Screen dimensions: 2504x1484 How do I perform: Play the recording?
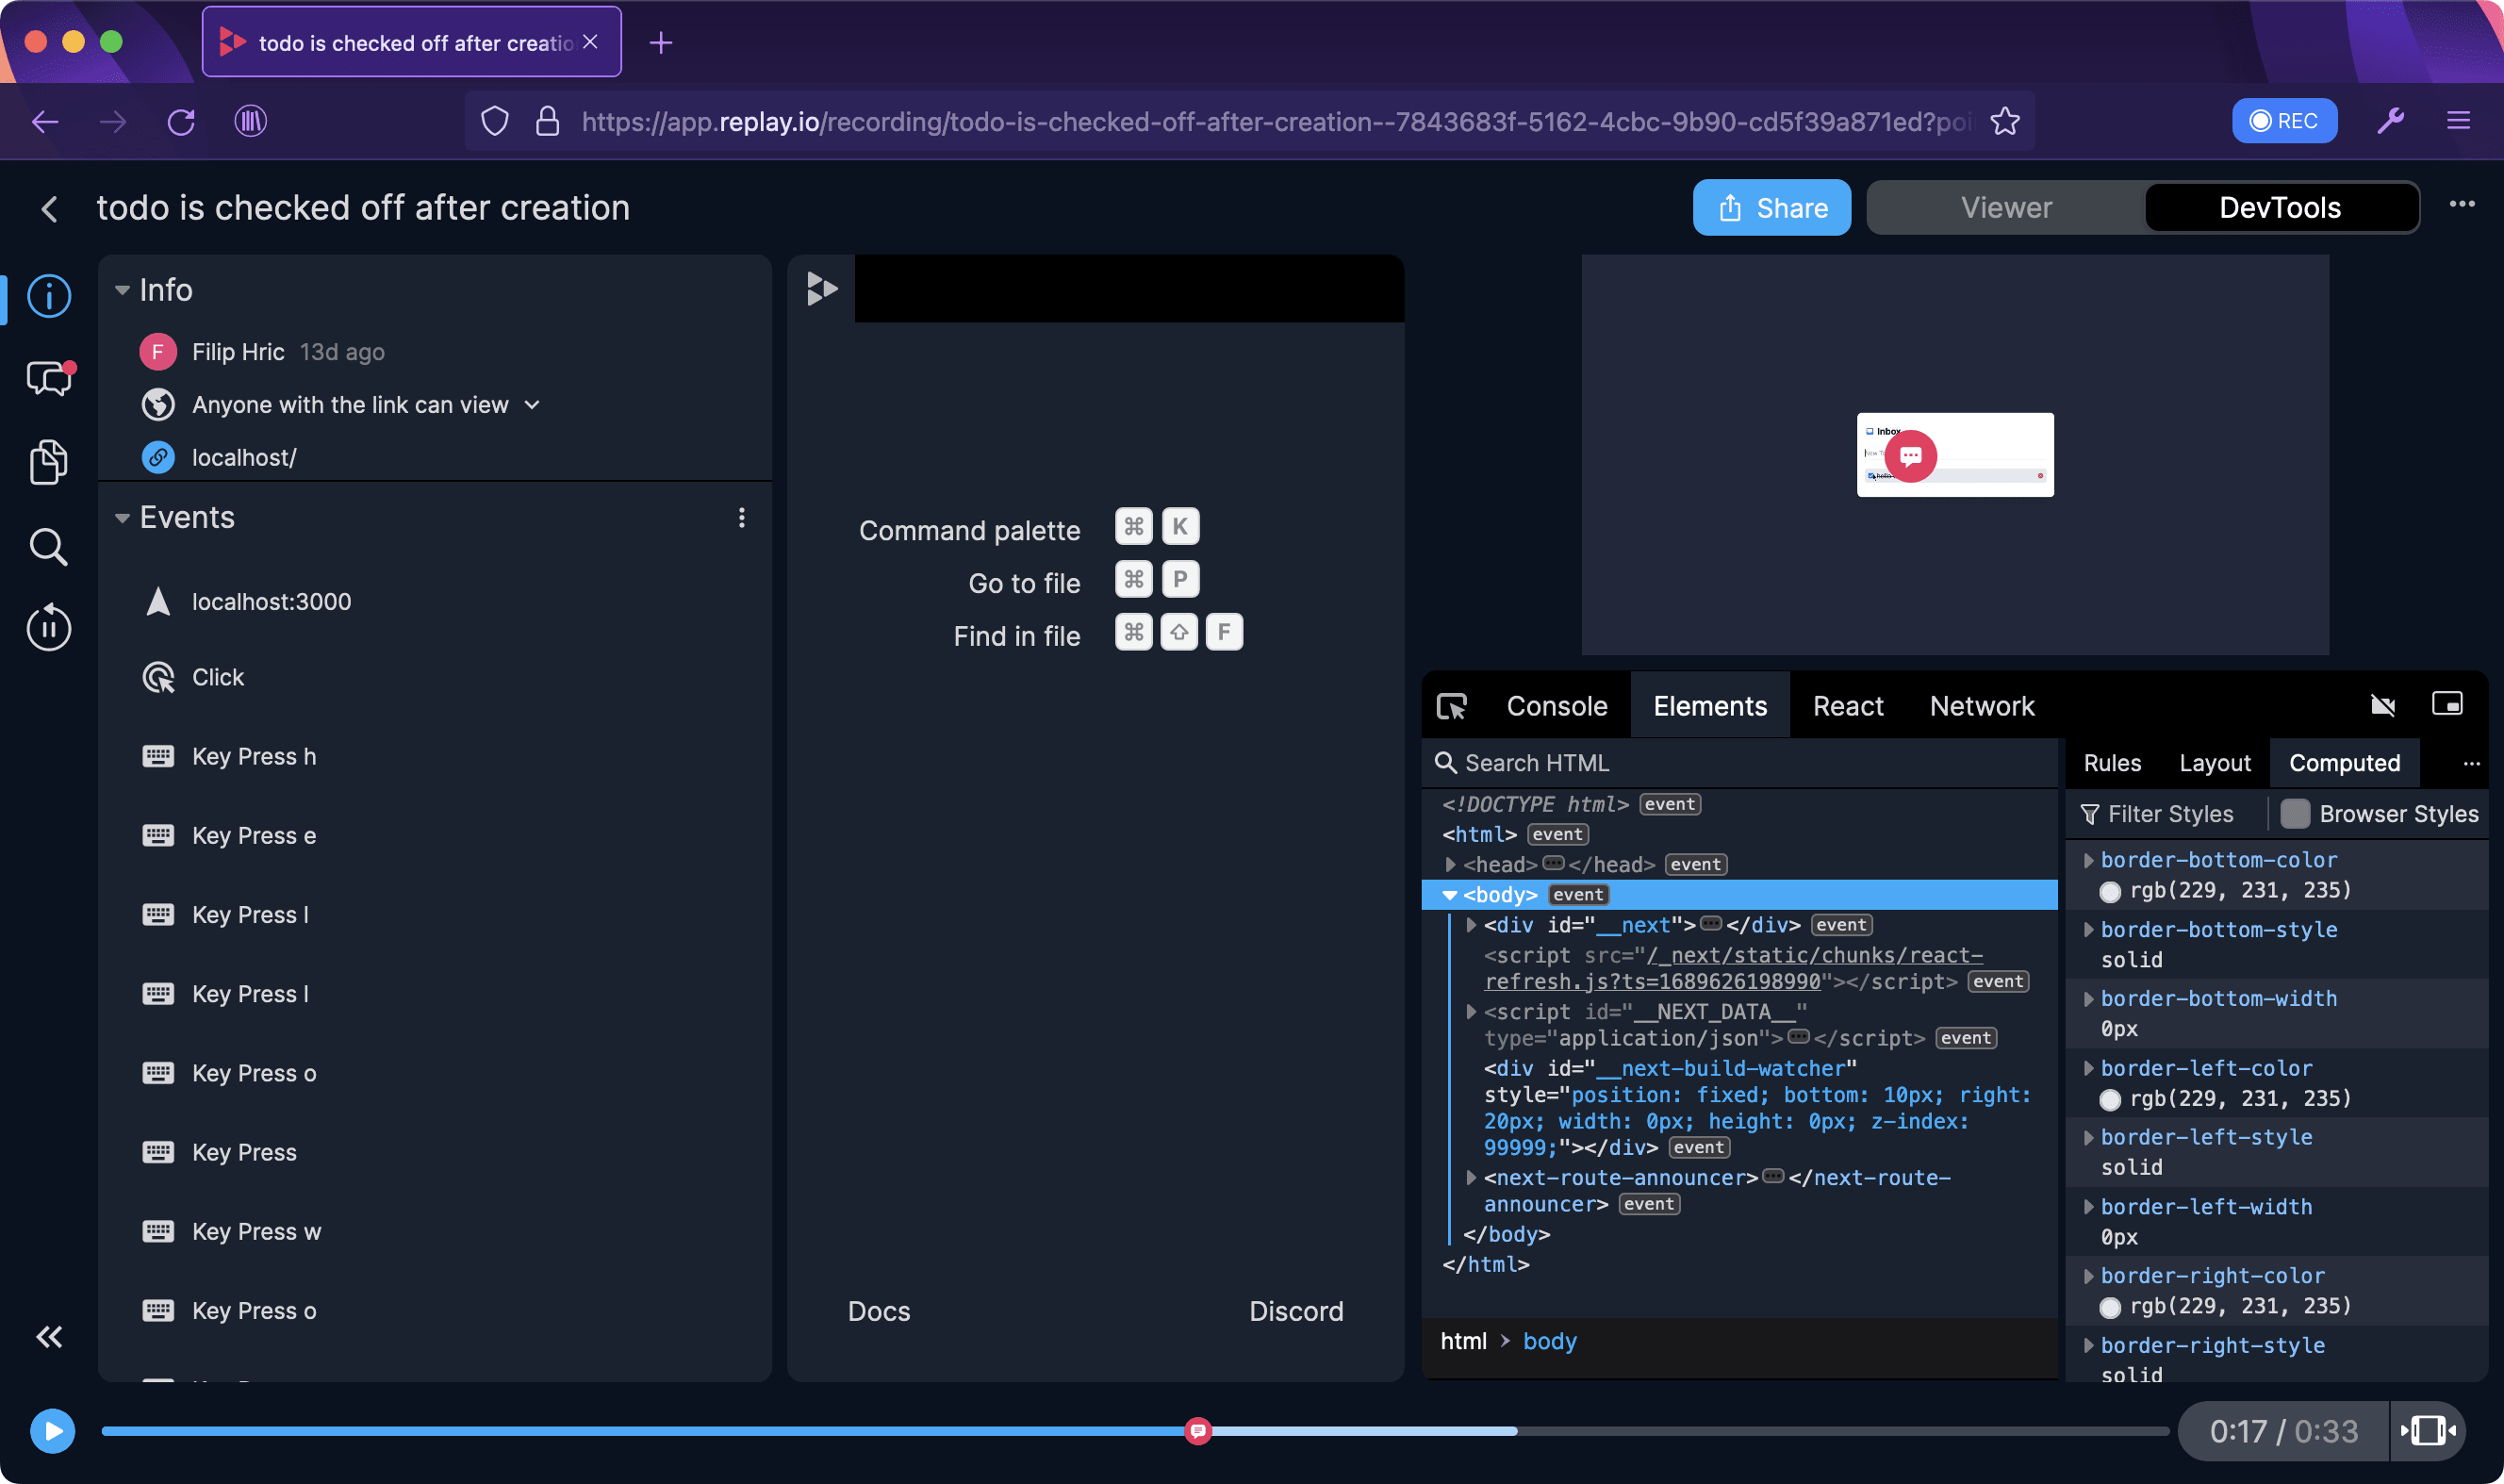[x=52, y=1431]
